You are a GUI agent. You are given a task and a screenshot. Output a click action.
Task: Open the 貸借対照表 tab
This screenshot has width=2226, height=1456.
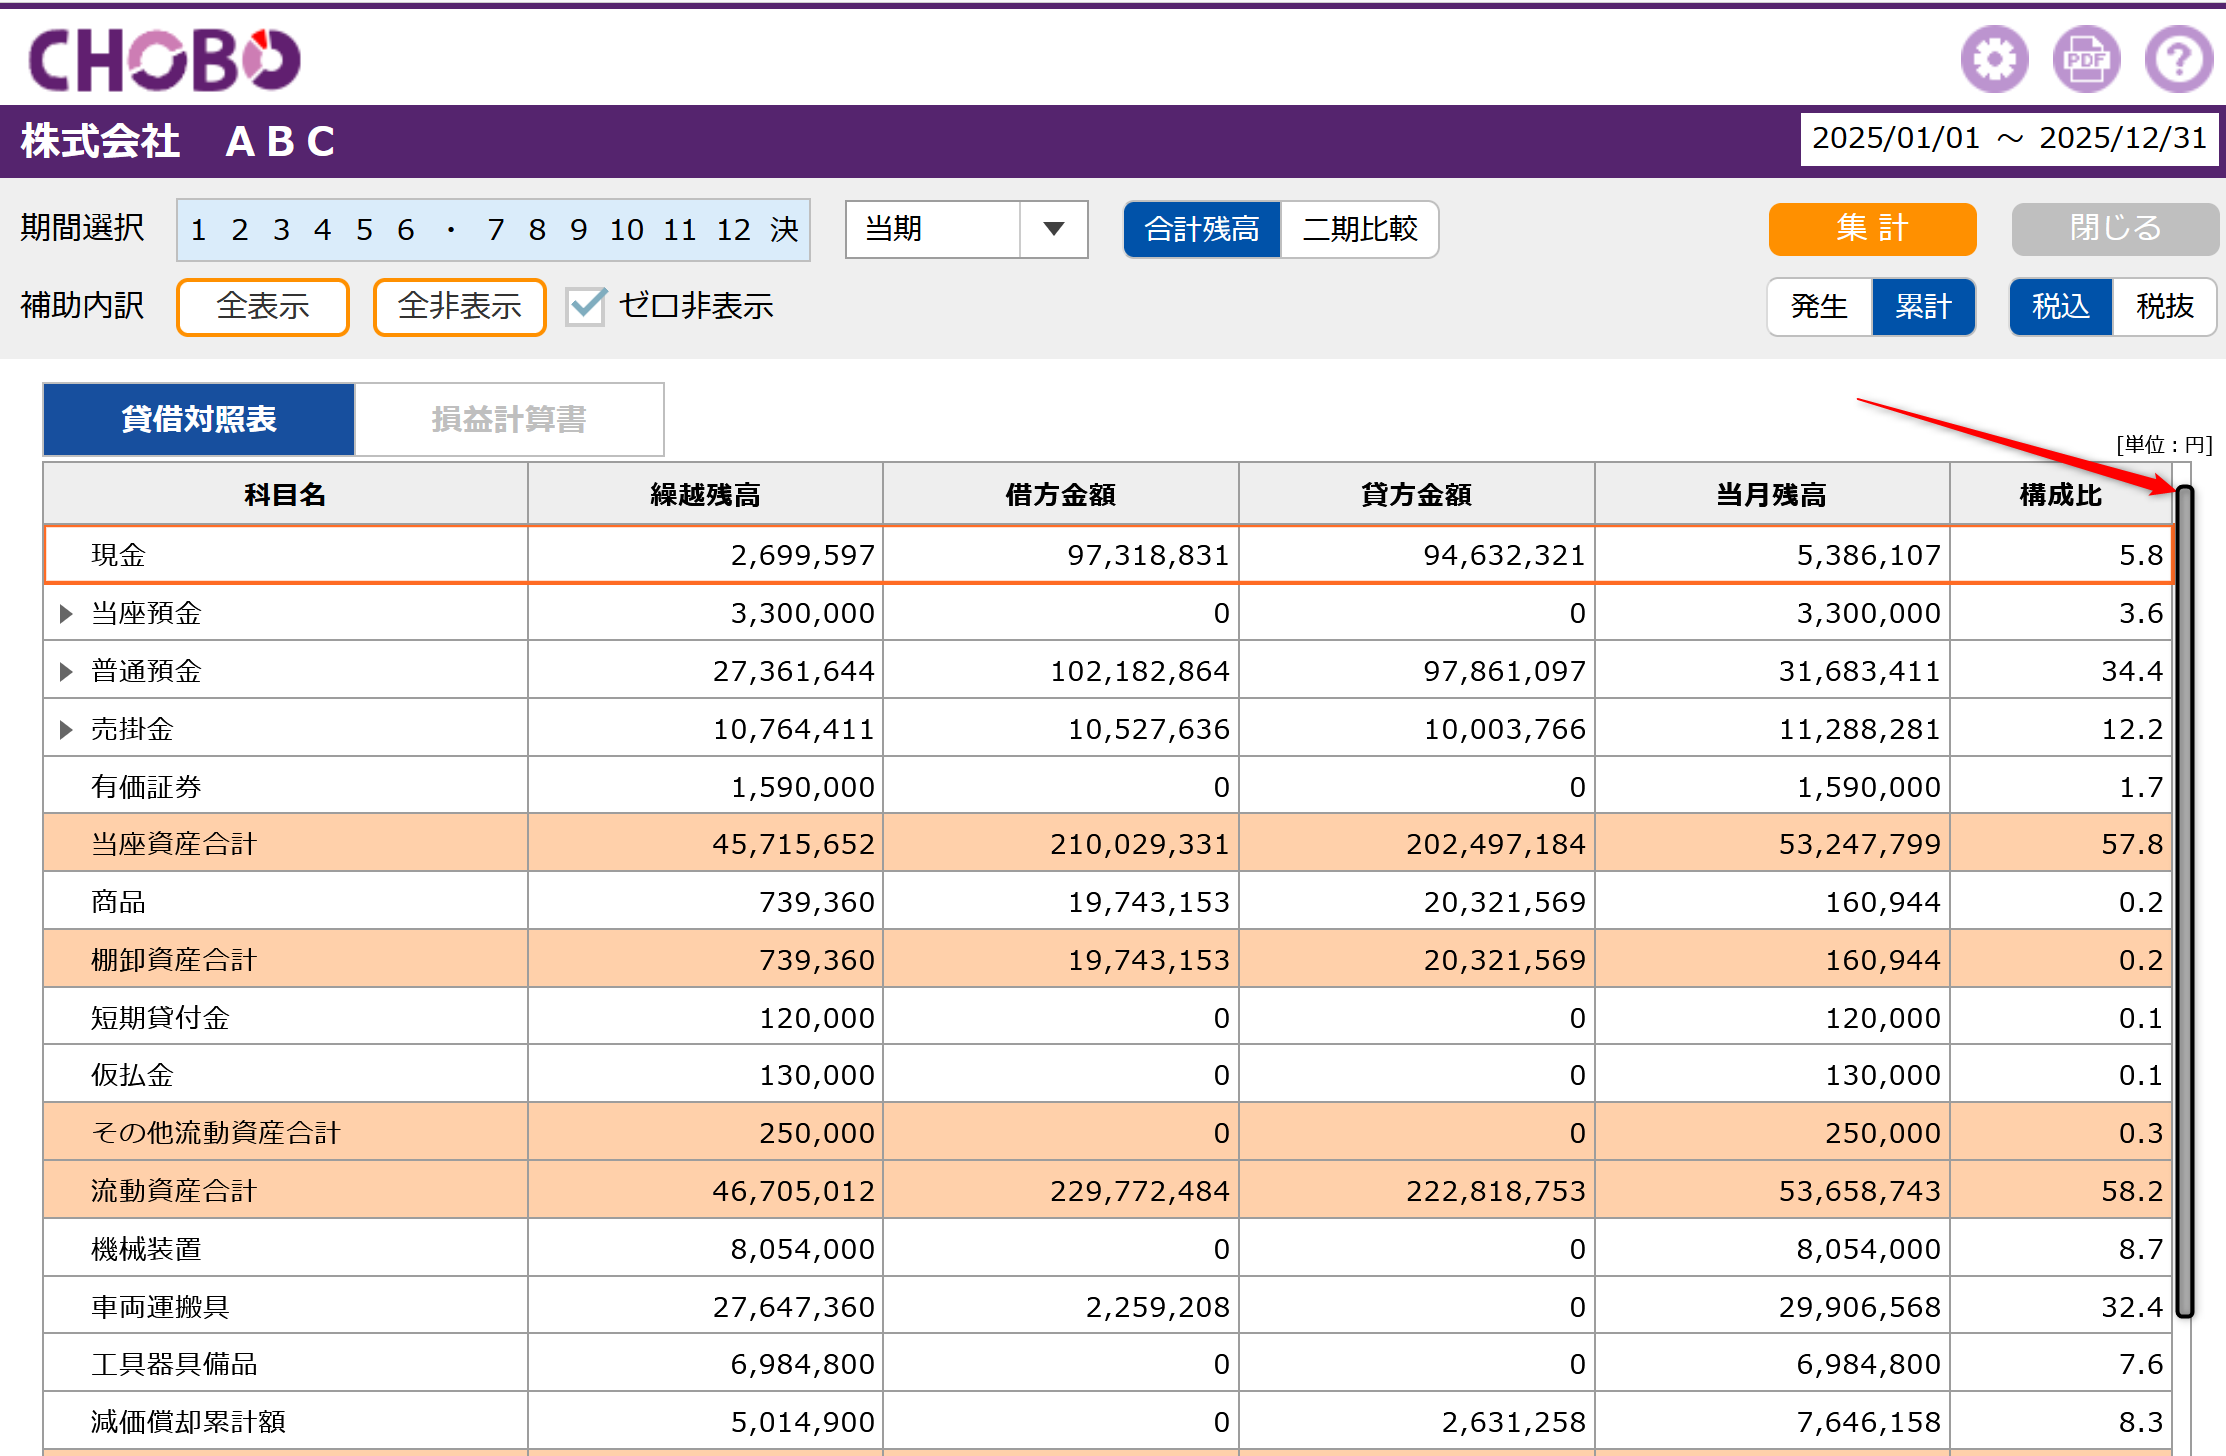pos(199,419)
